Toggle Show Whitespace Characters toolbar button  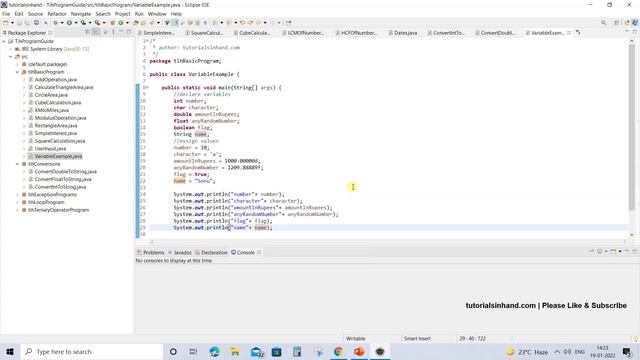click(x=205, y=23)
